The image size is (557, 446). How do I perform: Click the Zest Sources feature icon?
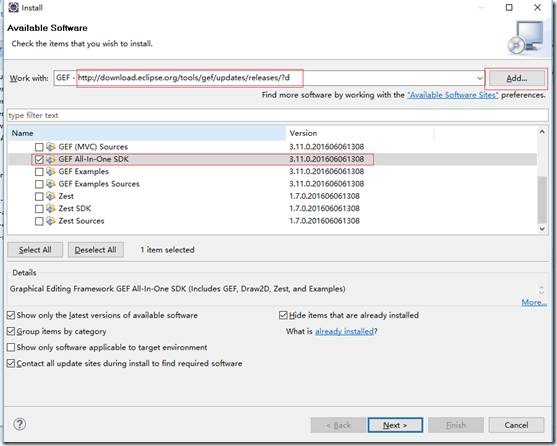click(51, 221)
